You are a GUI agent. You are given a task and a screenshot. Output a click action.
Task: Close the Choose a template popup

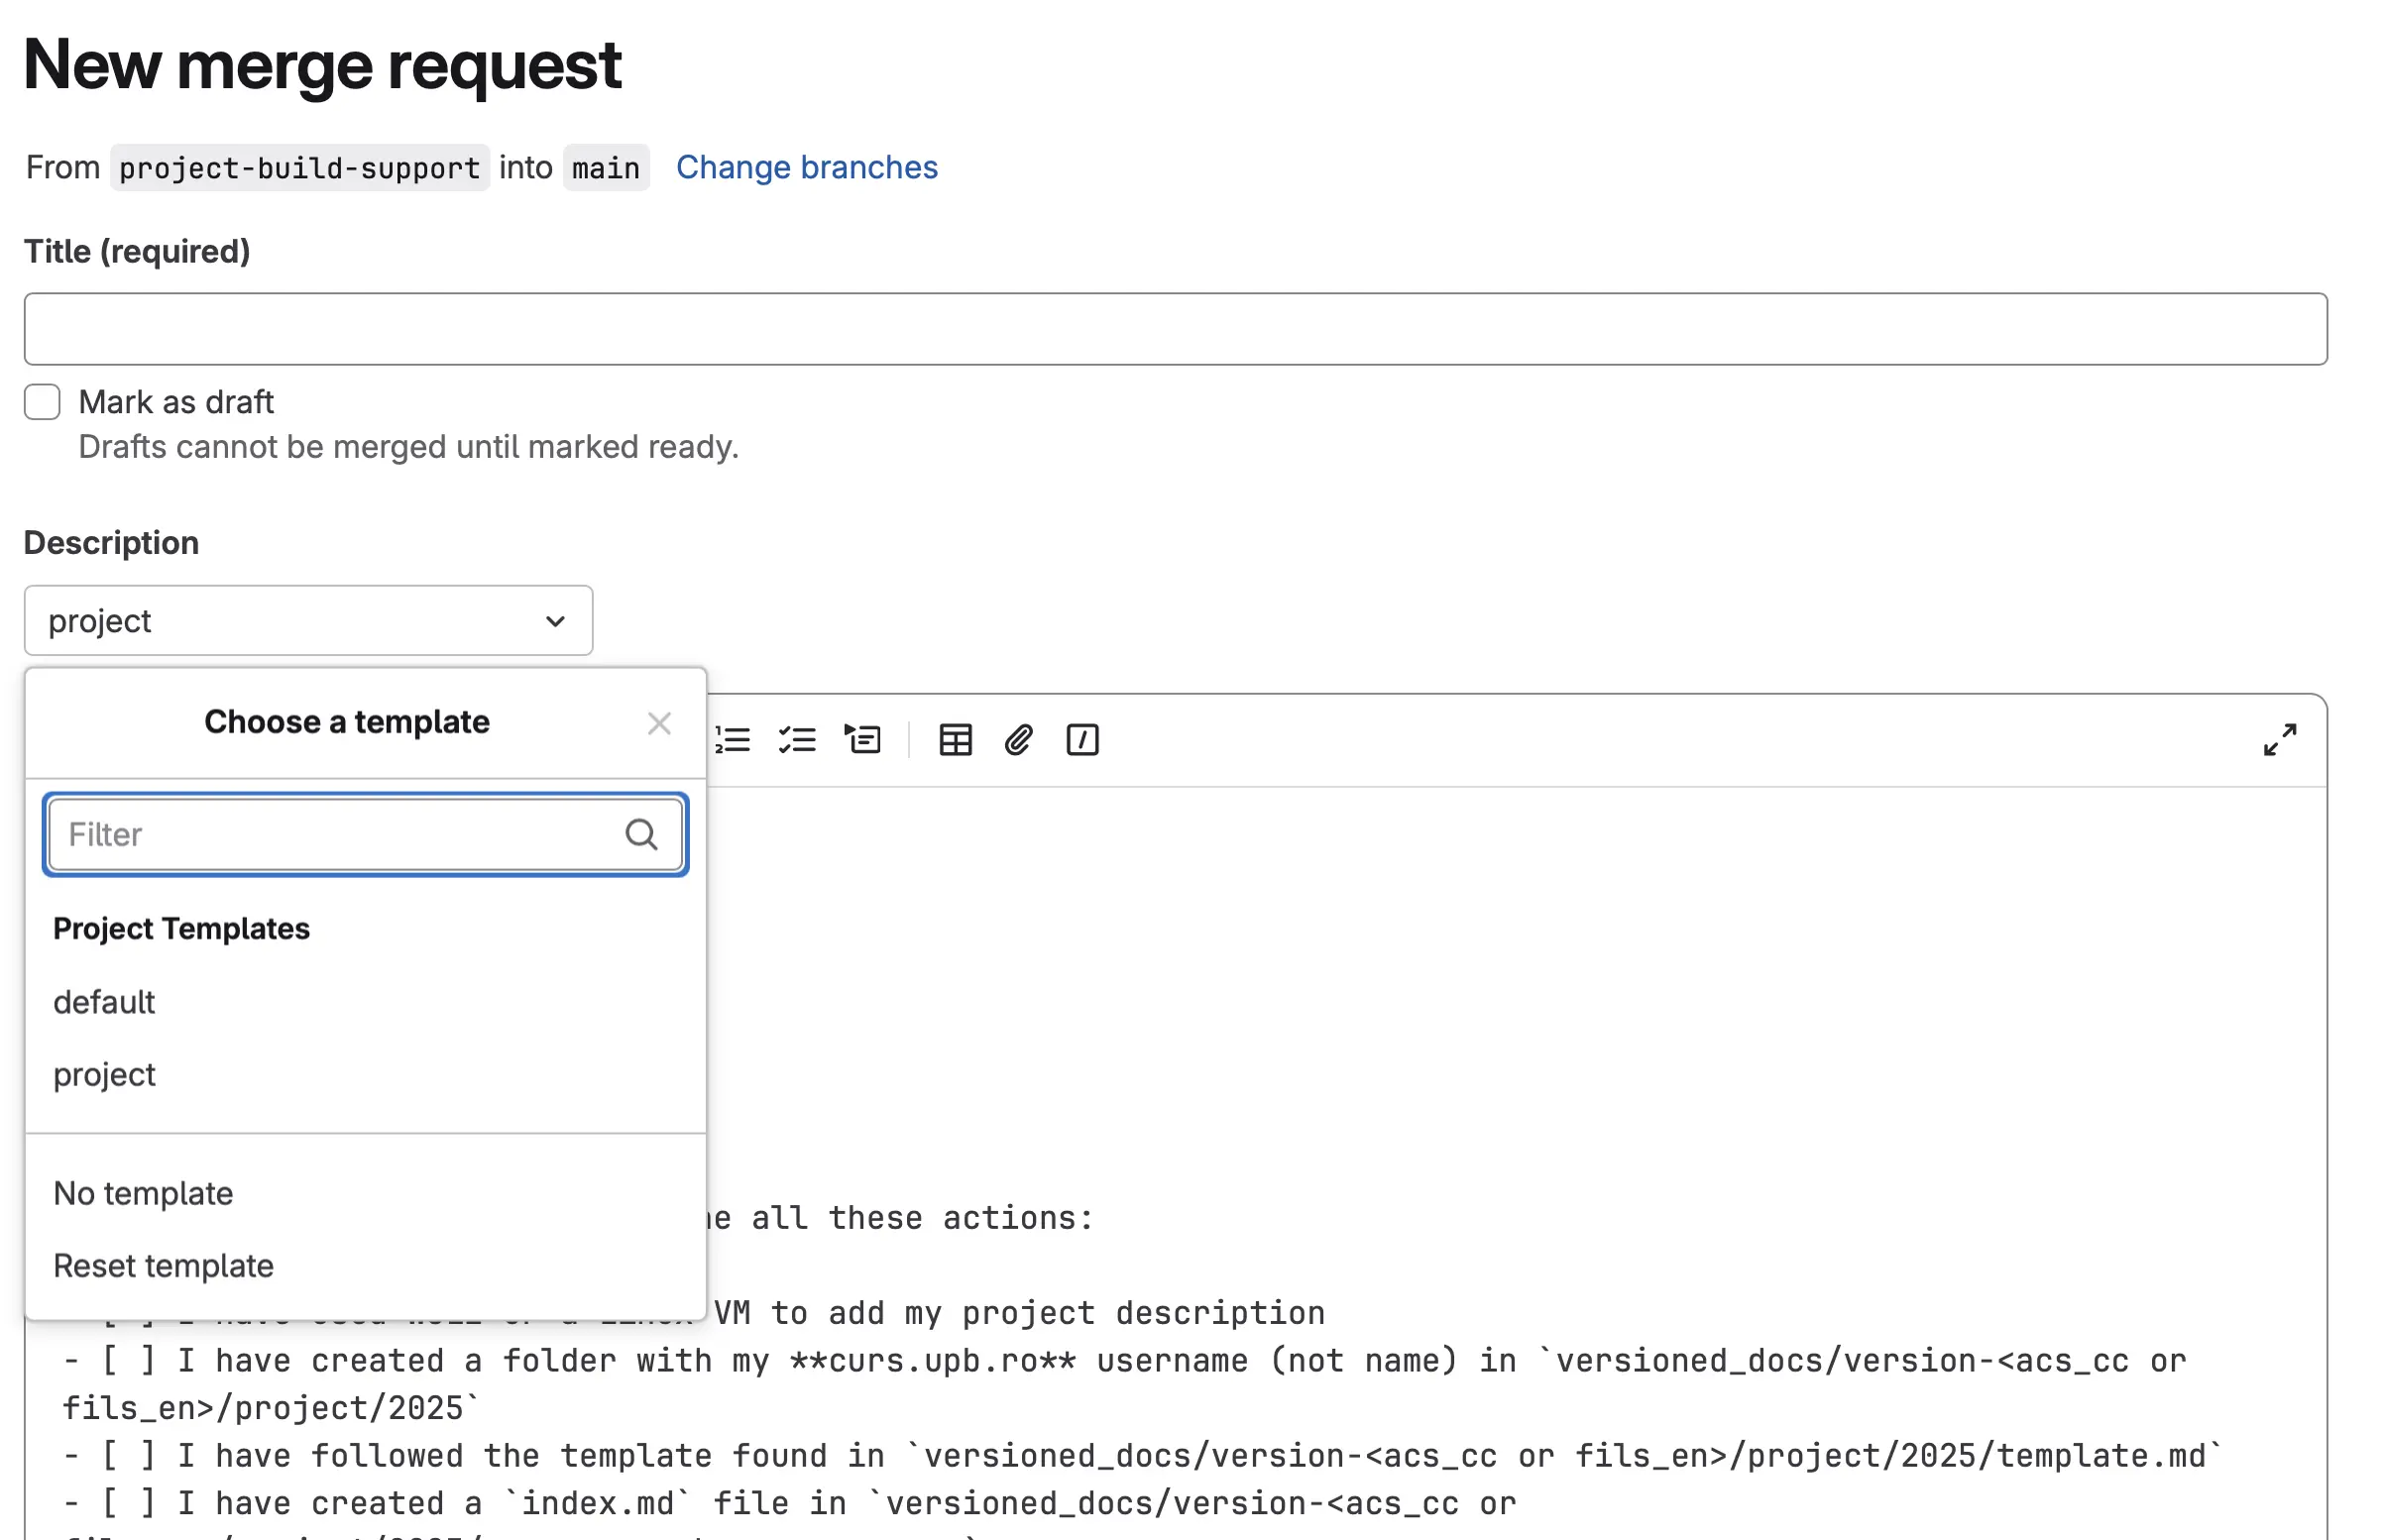[659, 723]
